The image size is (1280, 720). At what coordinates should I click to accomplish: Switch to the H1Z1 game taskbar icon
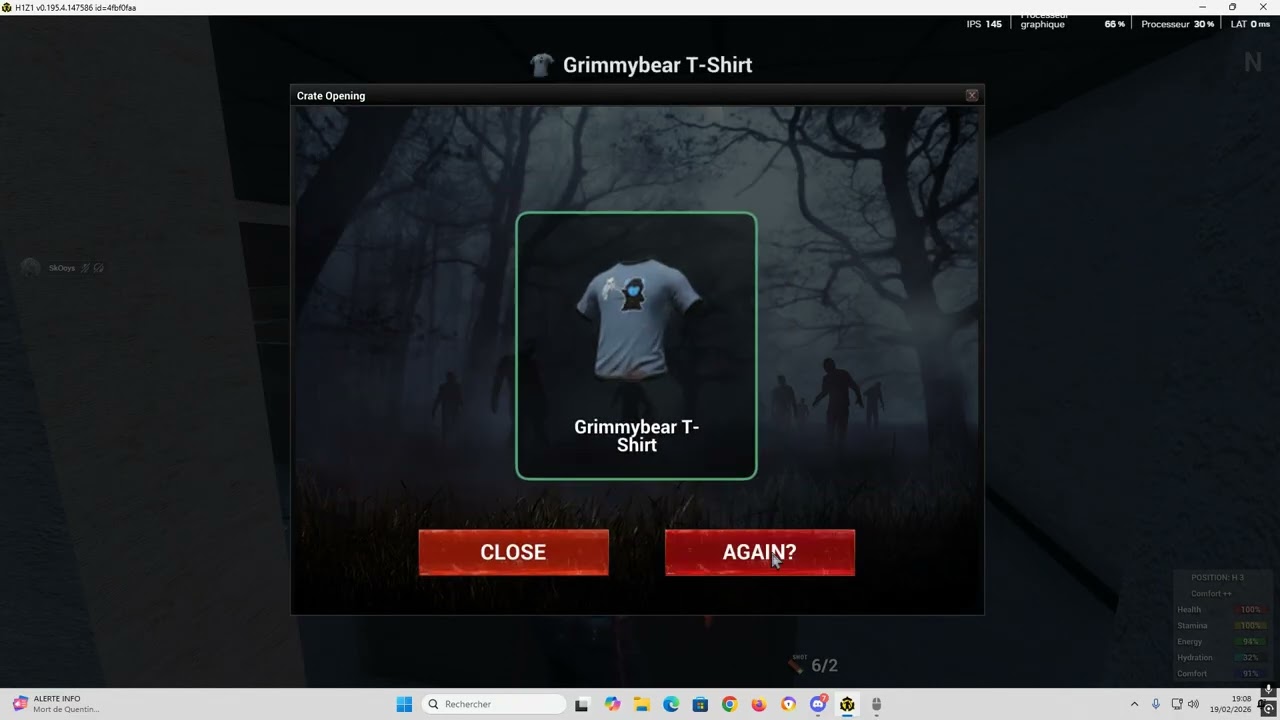[848, 704]
